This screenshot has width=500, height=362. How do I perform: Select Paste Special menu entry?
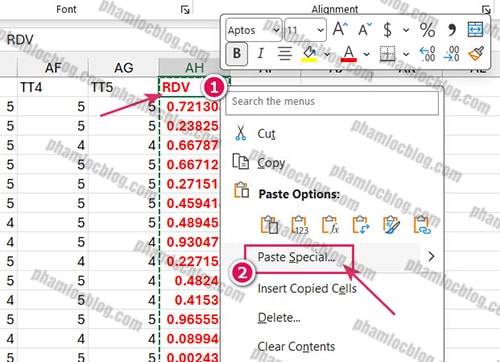297,257
